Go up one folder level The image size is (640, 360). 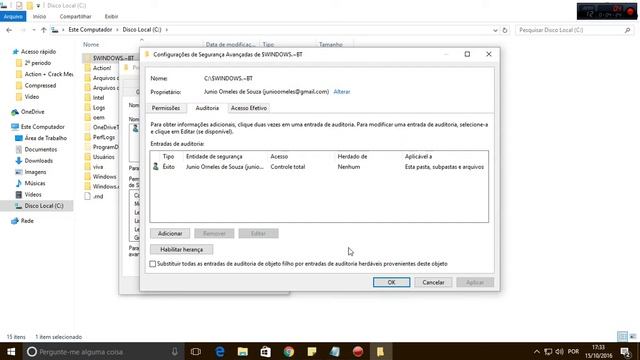[x=44, y=30]
